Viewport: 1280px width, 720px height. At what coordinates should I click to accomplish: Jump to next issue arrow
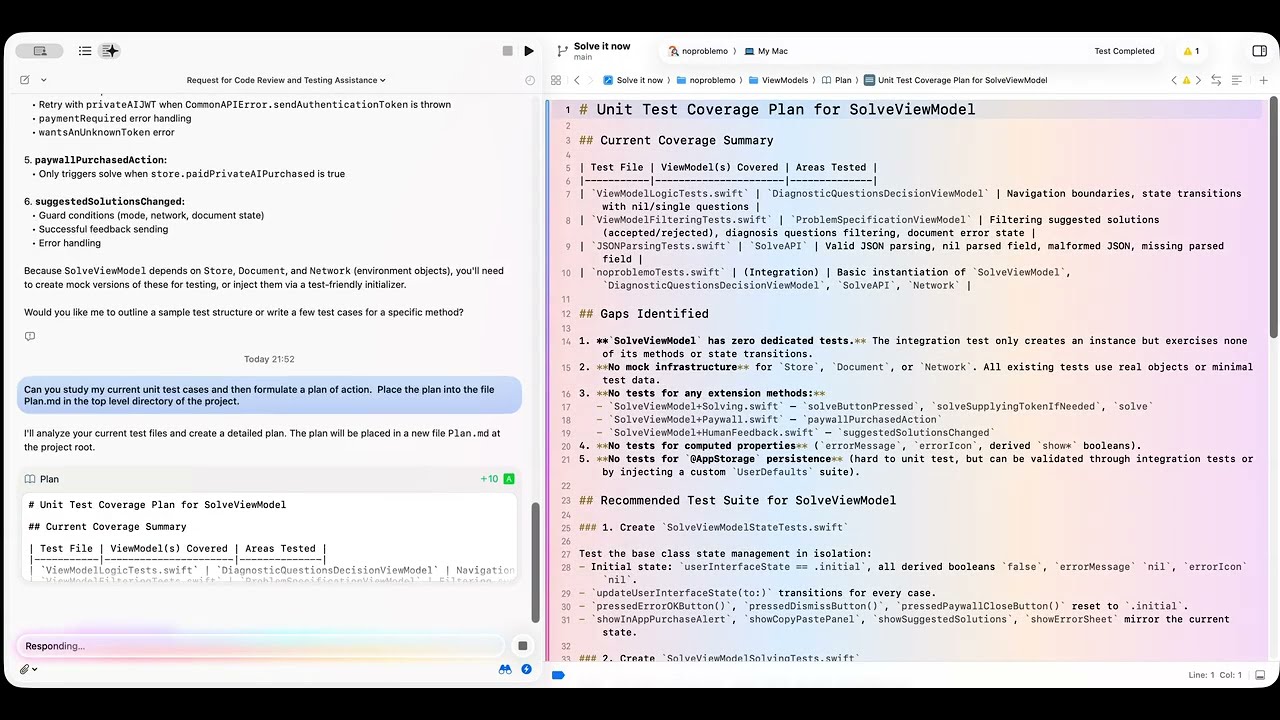pos(1198,80)
